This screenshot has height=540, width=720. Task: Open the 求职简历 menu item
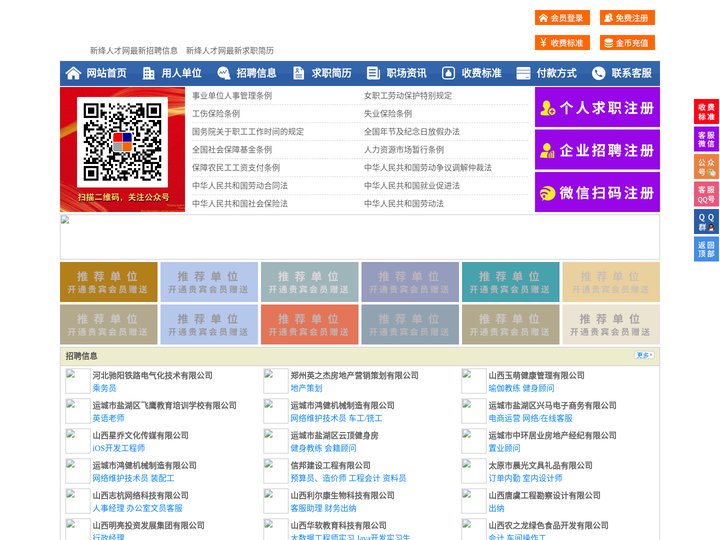[332, 73]
